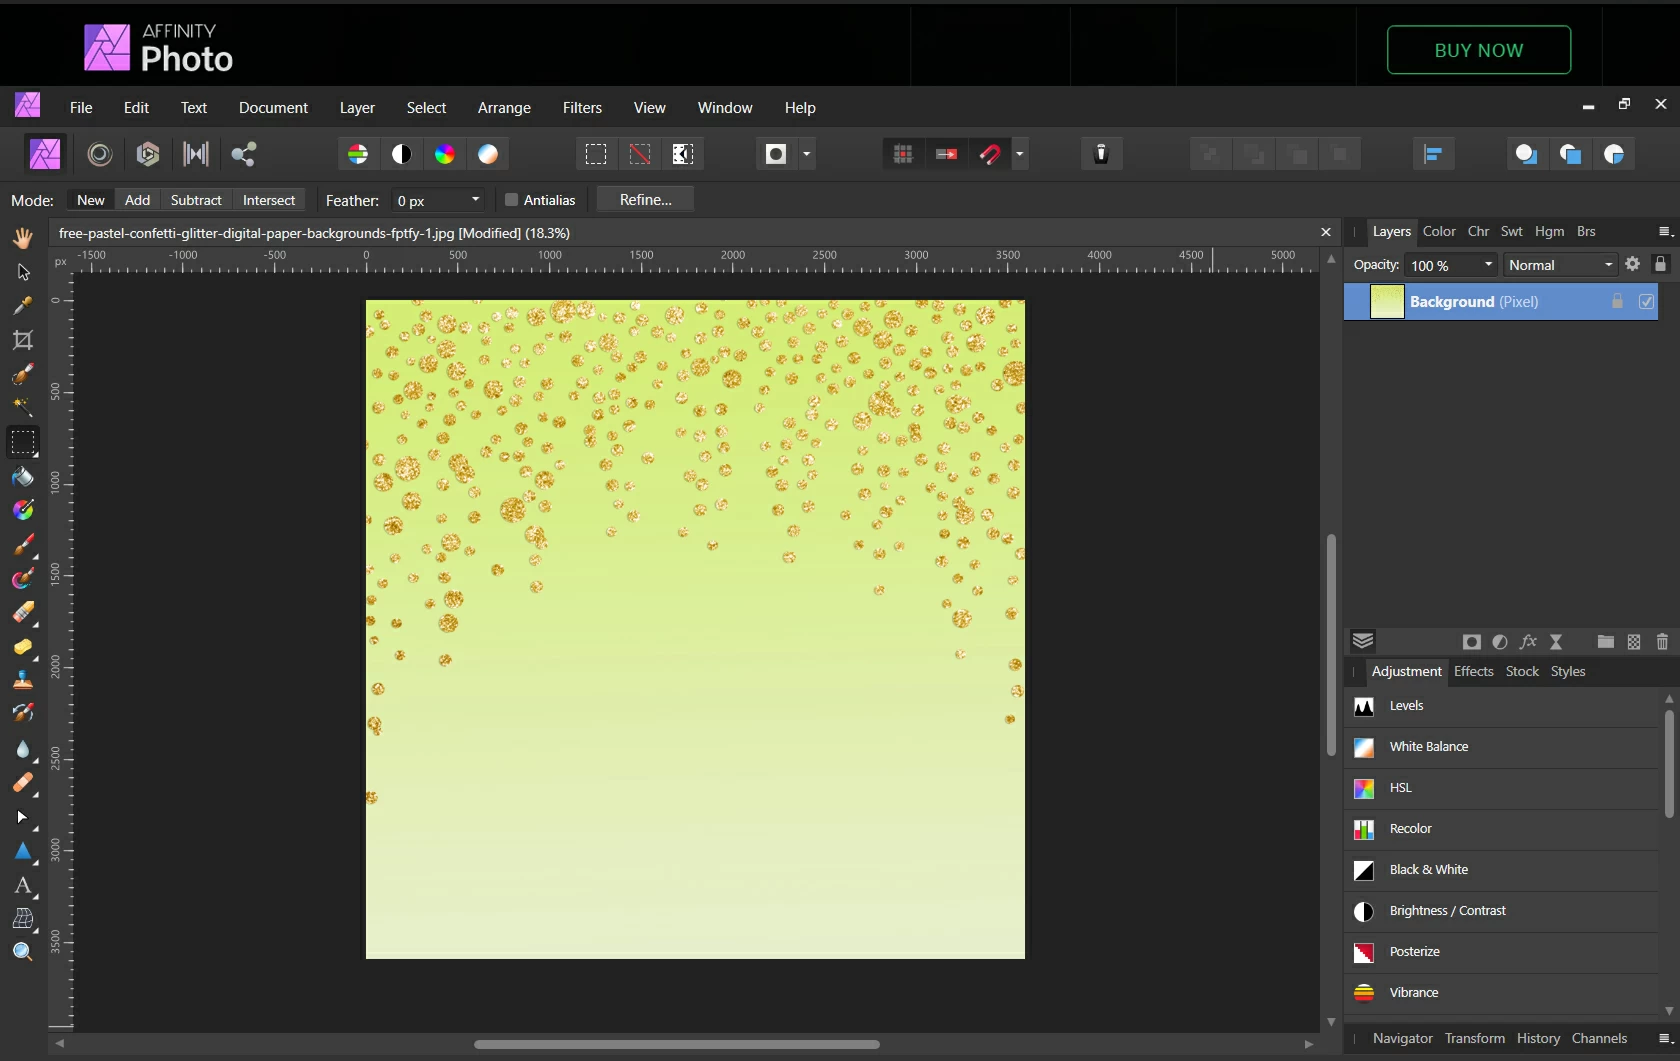Image resolution: width=1680 pixels, height=1061 pixels.
Task: Toggle the snapping magnet
Action: tap(990, 154)
